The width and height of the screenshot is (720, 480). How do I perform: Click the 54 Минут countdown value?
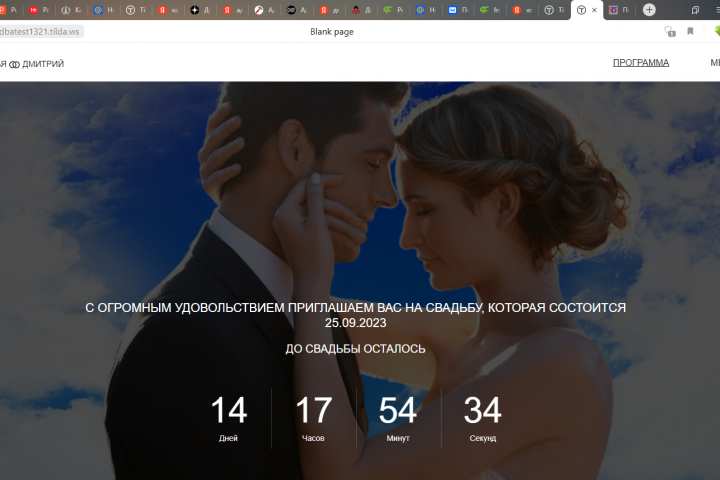(x=398, y=418)
